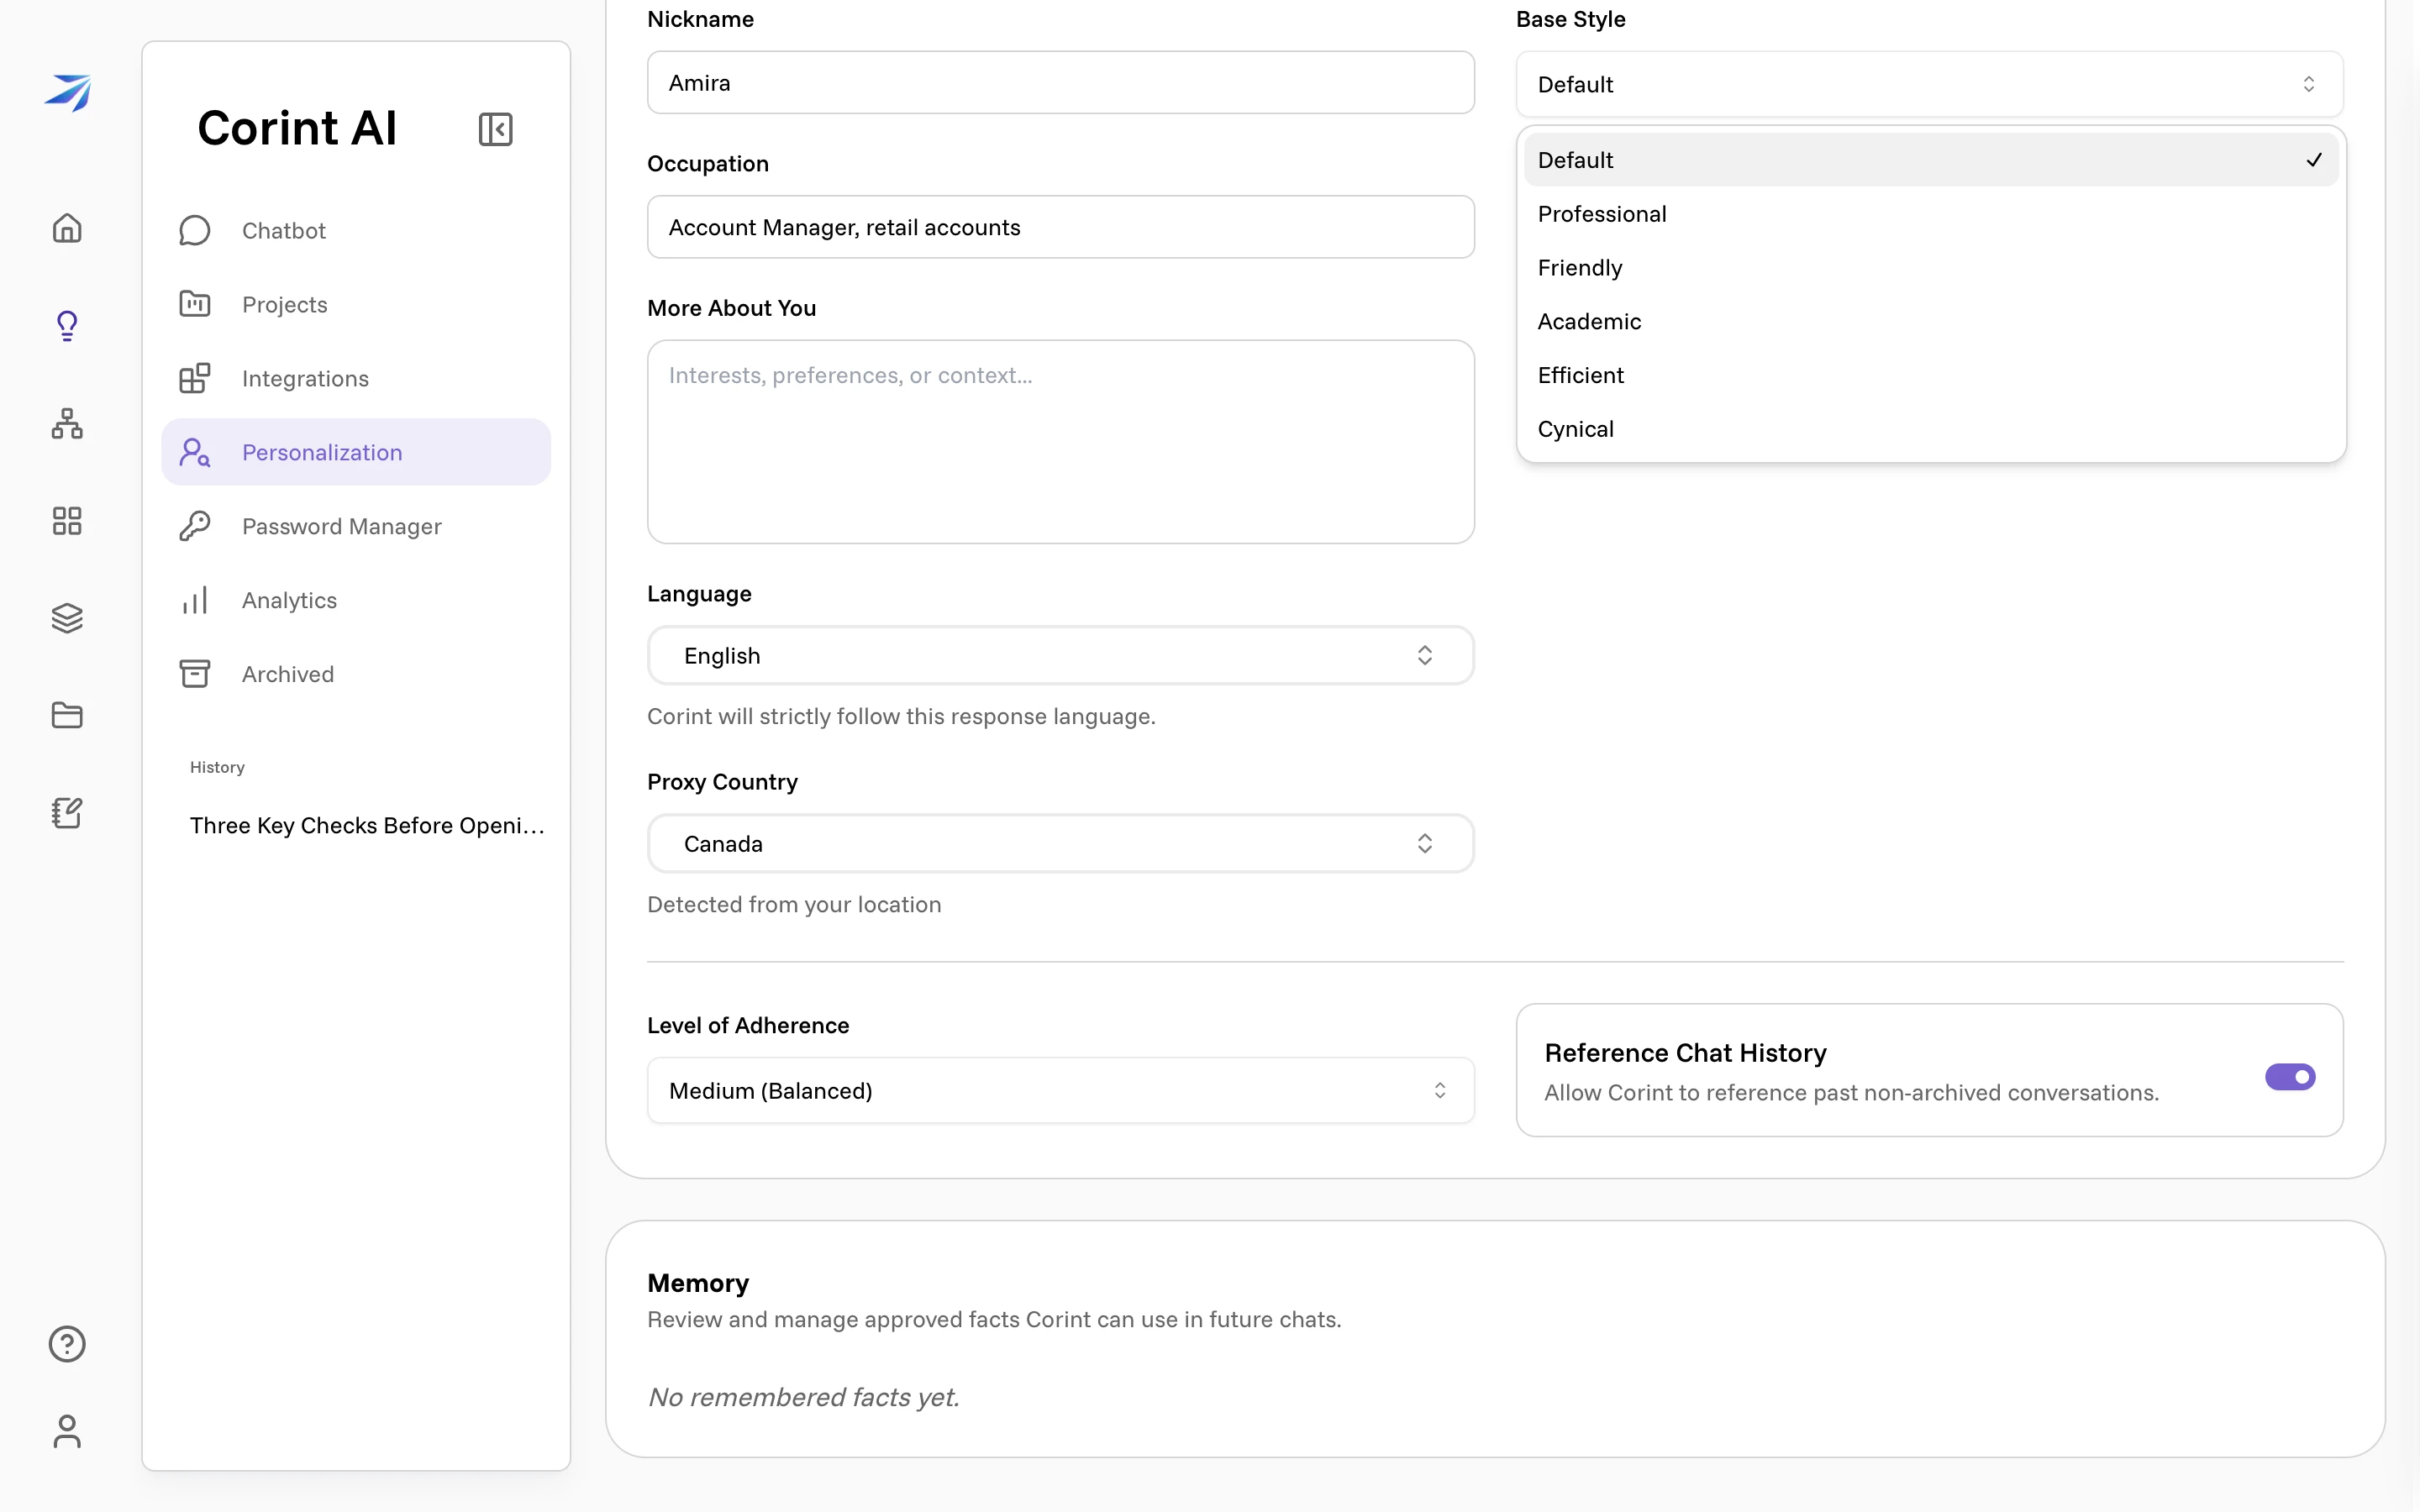The height and width of the screenshot is (1512, 2420).
Task: Click the More About You text area
Action: pyautogui.click(x=1060, y=442)
